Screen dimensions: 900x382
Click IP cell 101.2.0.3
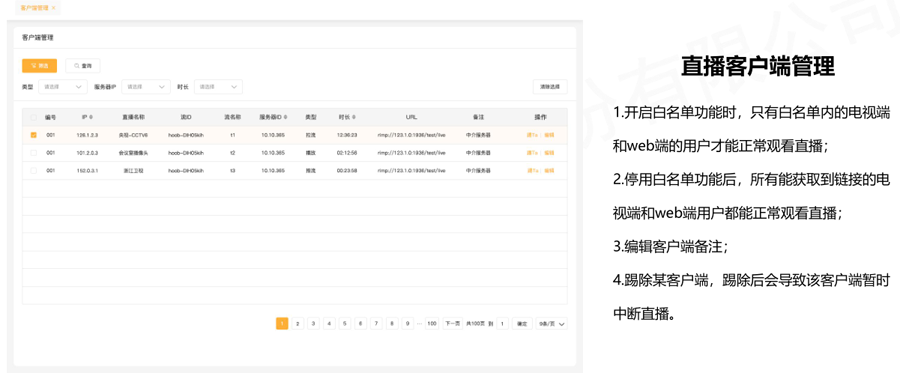(x=87, y=153)
